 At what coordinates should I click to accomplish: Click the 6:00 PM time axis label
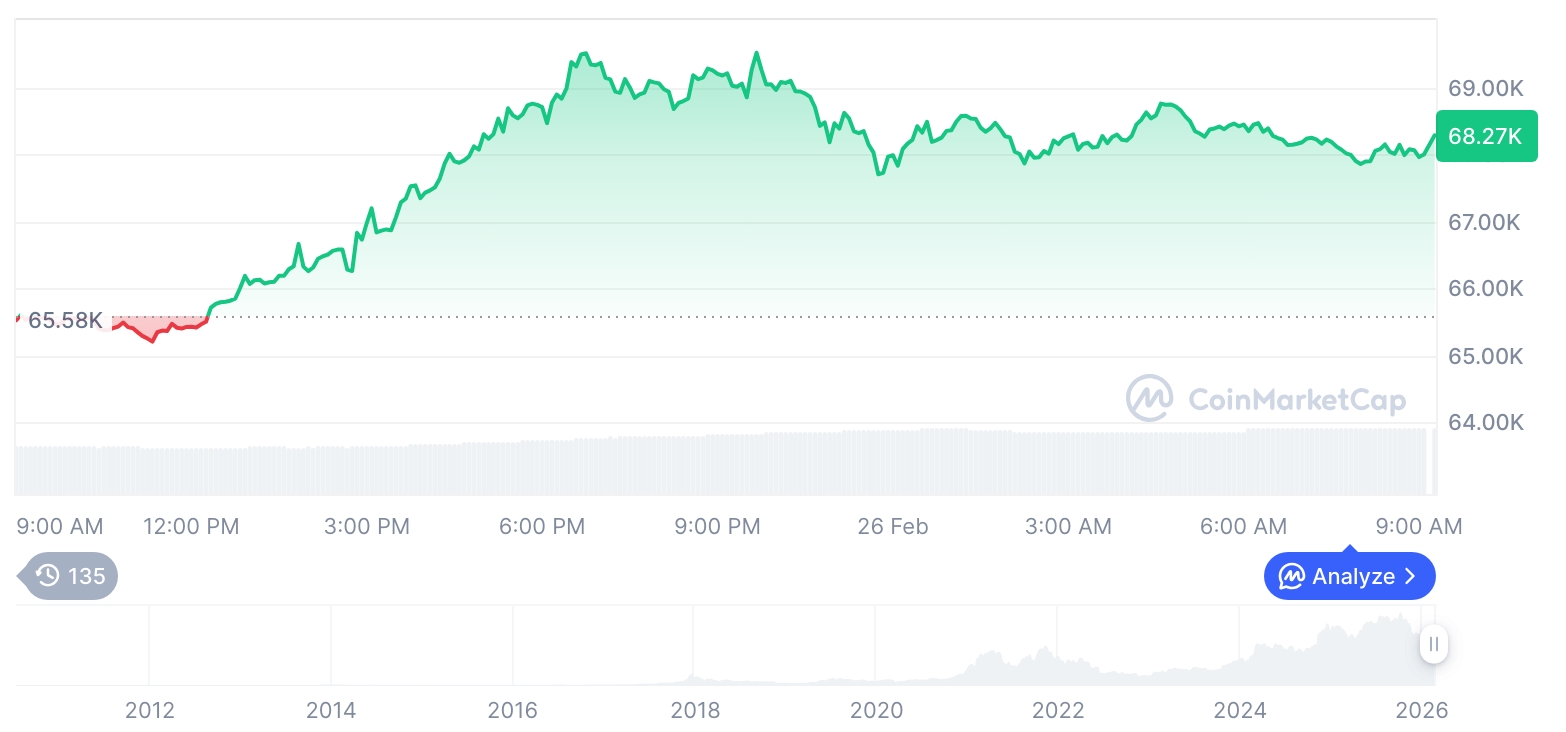[542, 527]
